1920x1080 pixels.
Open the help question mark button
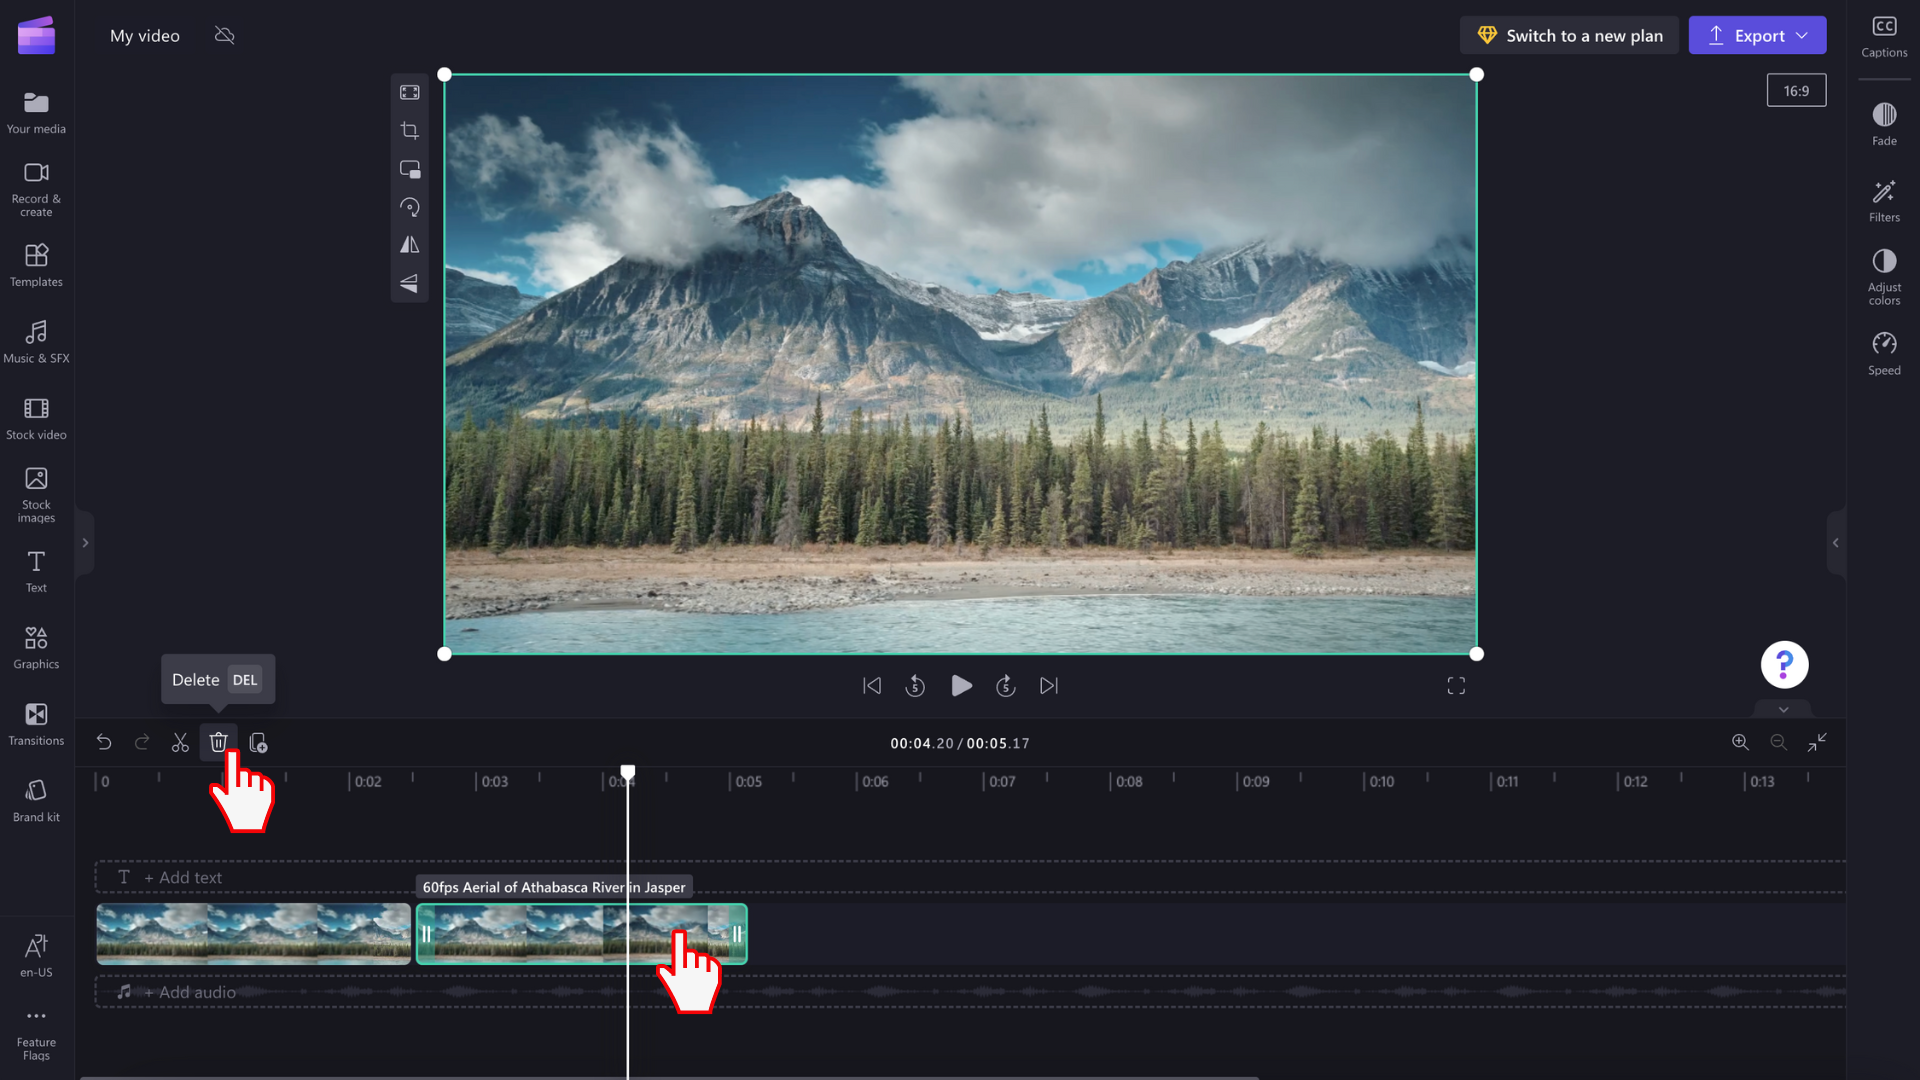[1784, 664]
